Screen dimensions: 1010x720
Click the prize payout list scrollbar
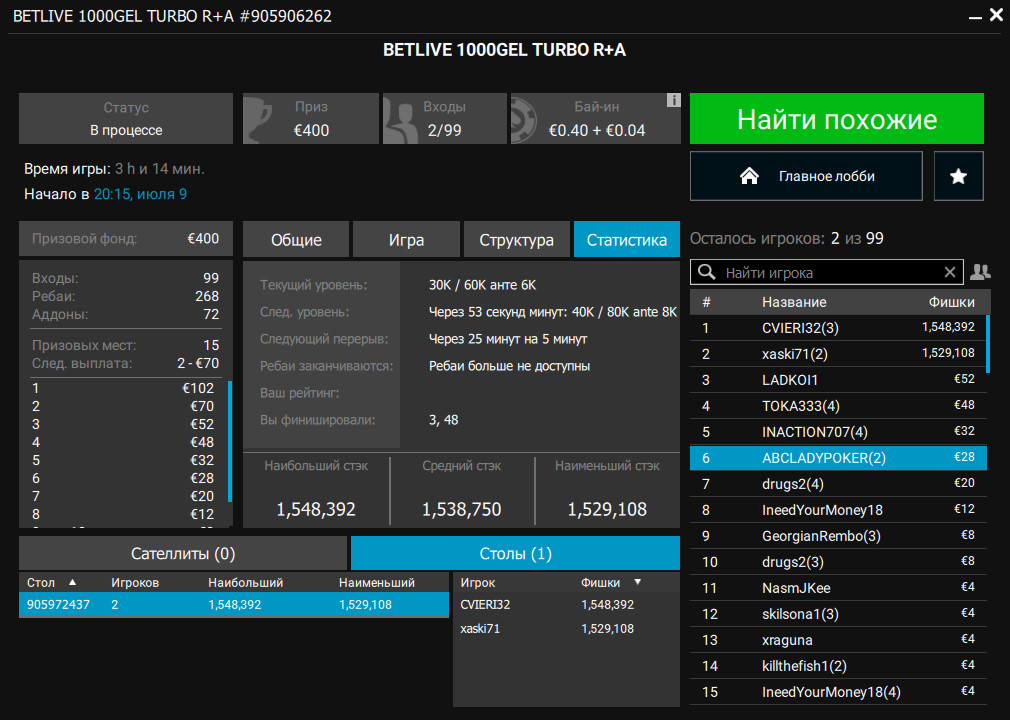pyautogui.click(x=230, y=440)
